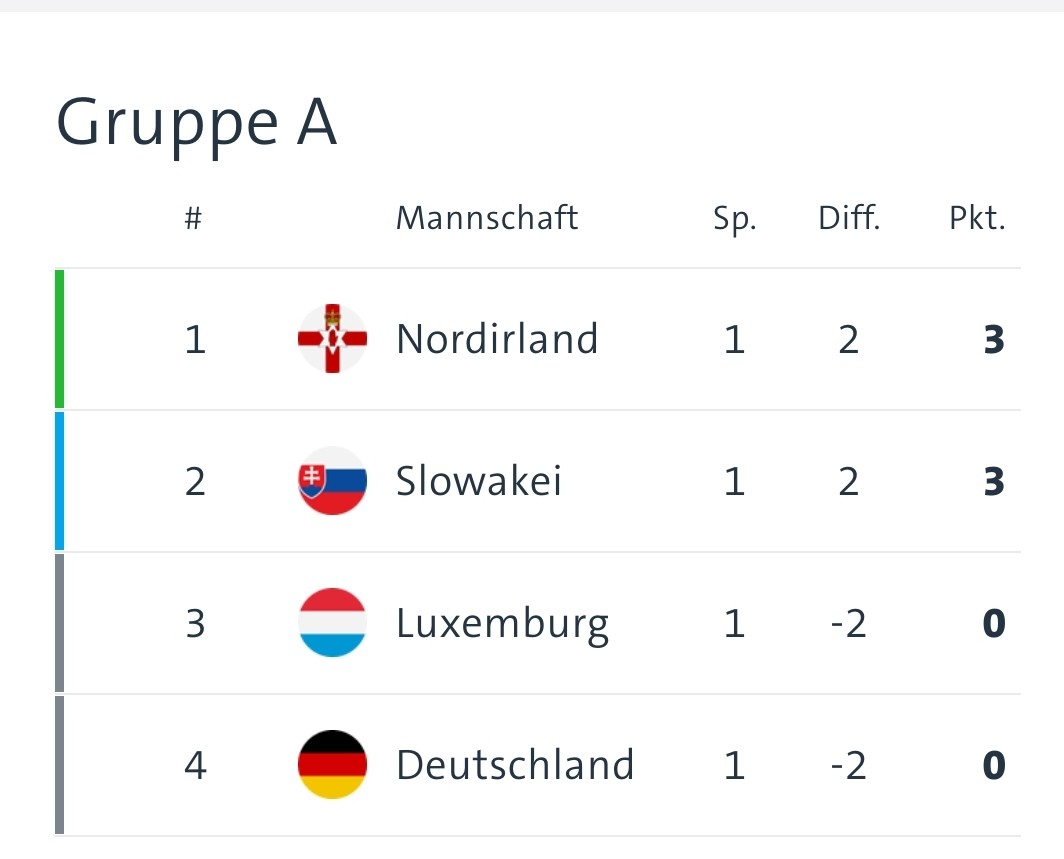Click the Pkt. column header

(x=977, y=218)
